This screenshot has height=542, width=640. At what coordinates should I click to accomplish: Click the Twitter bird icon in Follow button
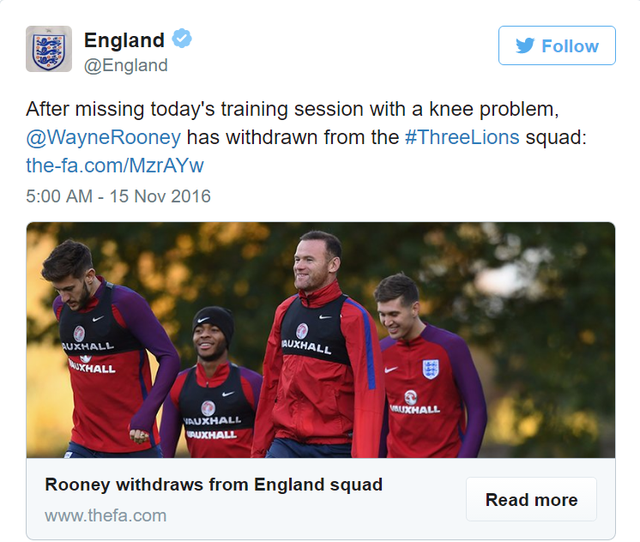pyautogui.click(x=525, y=46)
